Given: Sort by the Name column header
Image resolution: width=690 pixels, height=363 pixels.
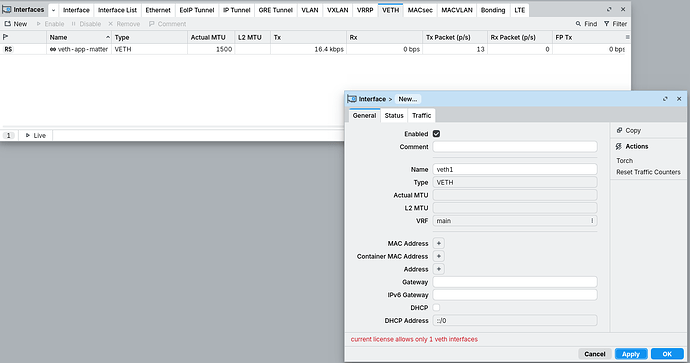Looking at the screenshot, I should coord(79,37).
